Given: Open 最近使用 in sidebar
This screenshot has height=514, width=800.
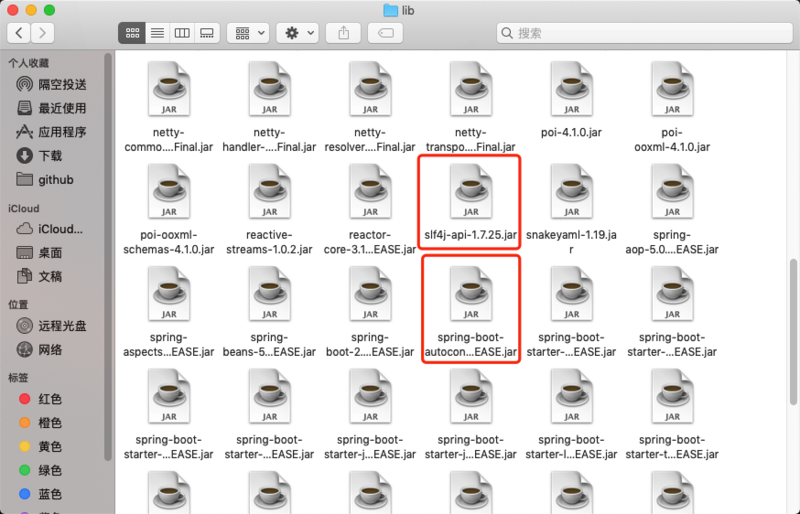Looking at the screenshot, I should (51, 108).
